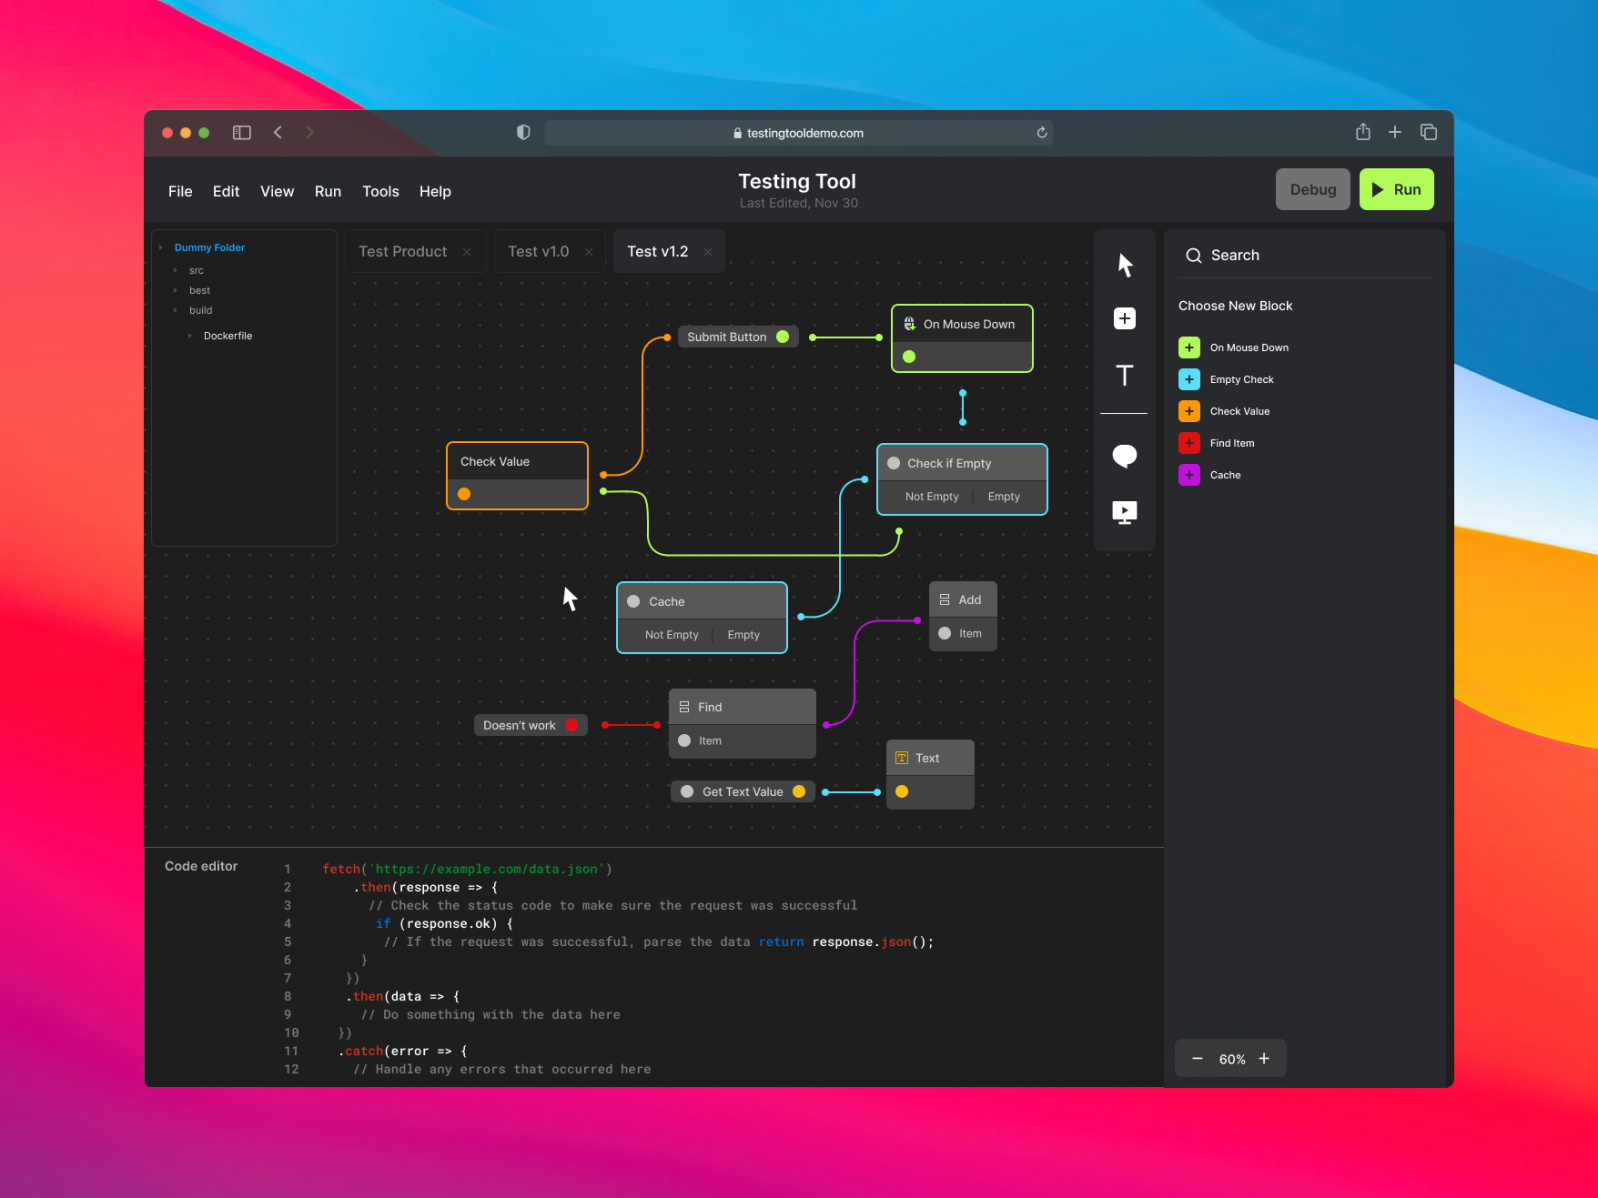Expand the best folder arrow
The height and width of the screenshot is (1198, 1598).
tap(175, 290)
